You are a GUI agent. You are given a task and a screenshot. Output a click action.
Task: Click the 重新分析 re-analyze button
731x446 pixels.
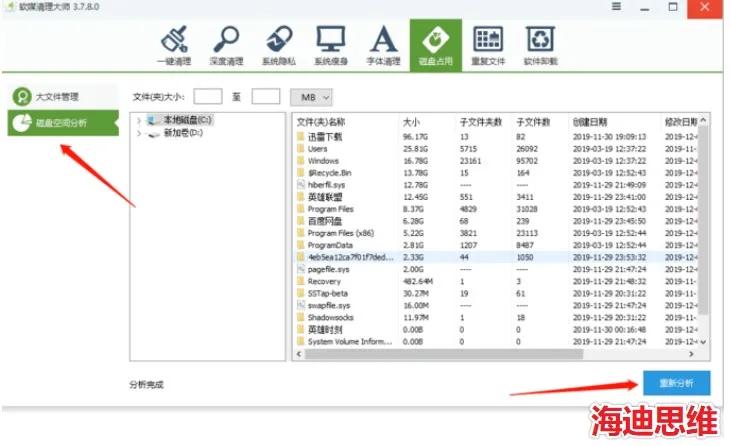pyautogui.click(x=676, y=383)
